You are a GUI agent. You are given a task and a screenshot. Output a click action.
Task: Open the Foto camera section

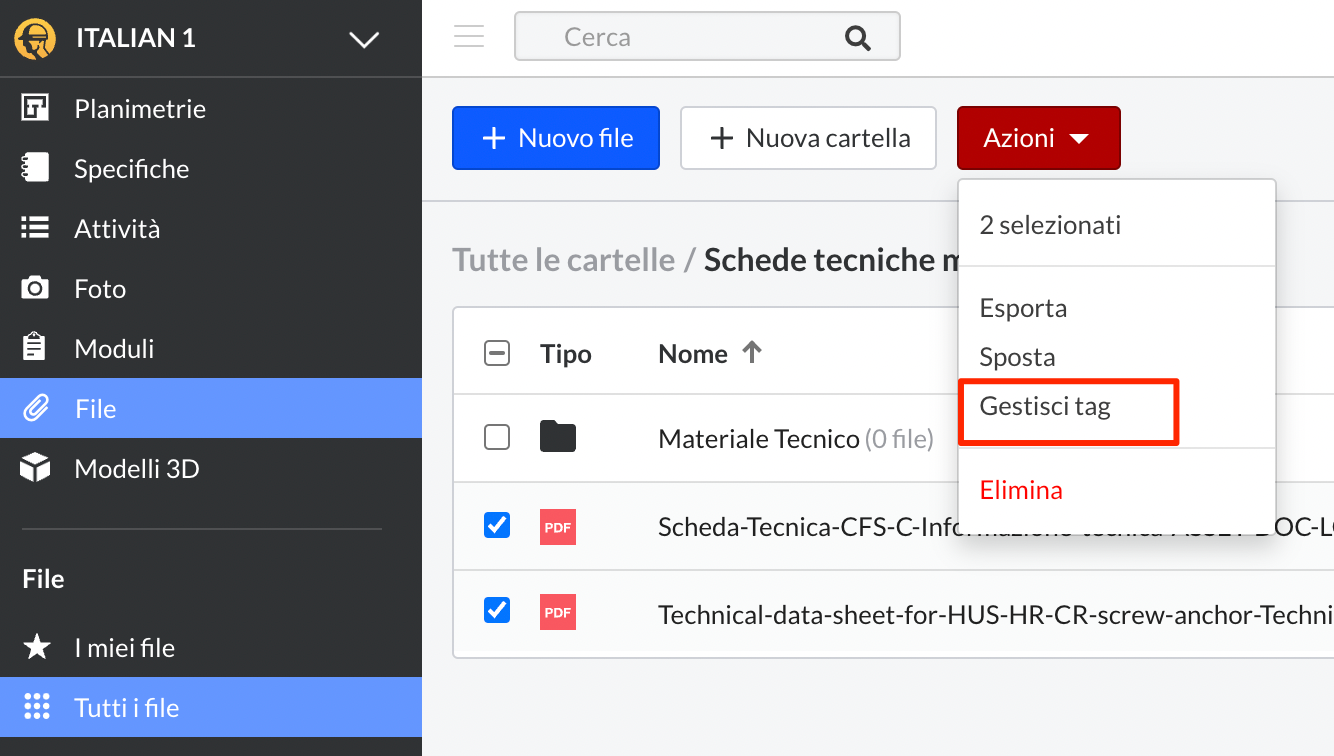pos(100,288)
